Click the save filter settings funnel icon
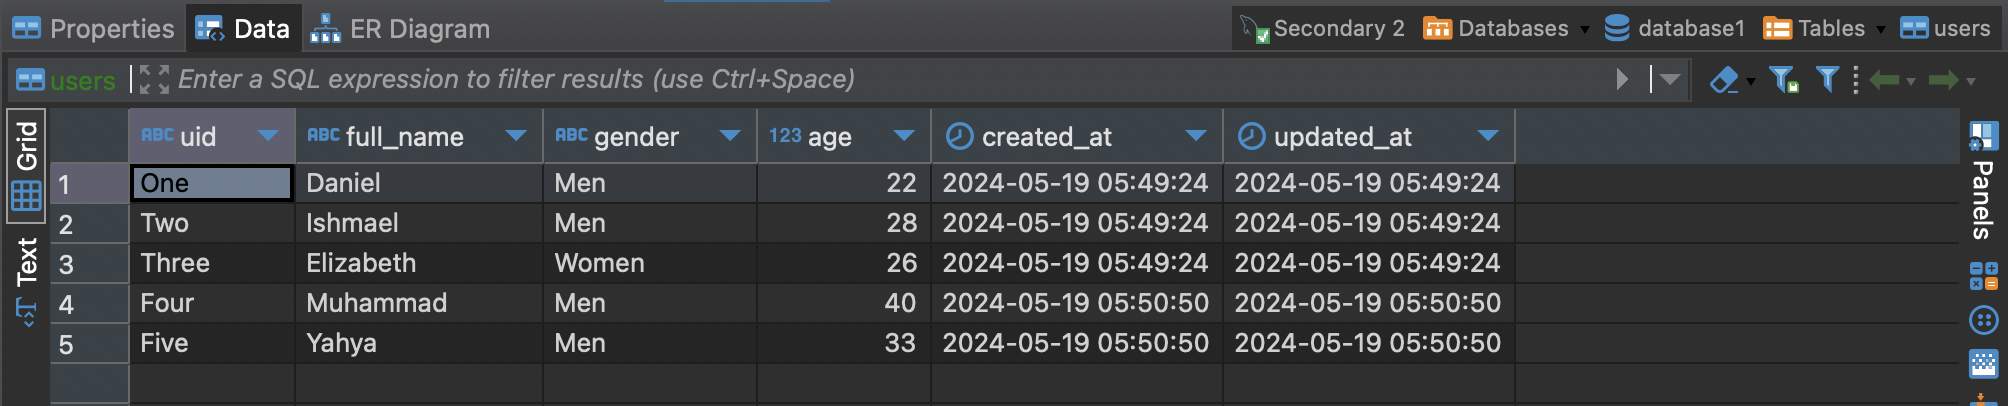The image size is (2008, 406). pos(1783,80)
